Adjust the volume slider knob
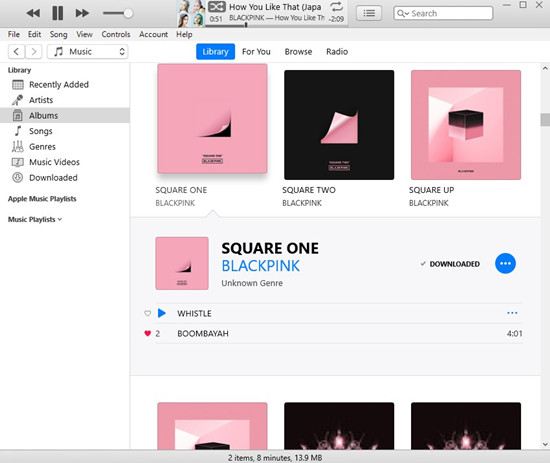The image size is (550, 463). point(128,13)
